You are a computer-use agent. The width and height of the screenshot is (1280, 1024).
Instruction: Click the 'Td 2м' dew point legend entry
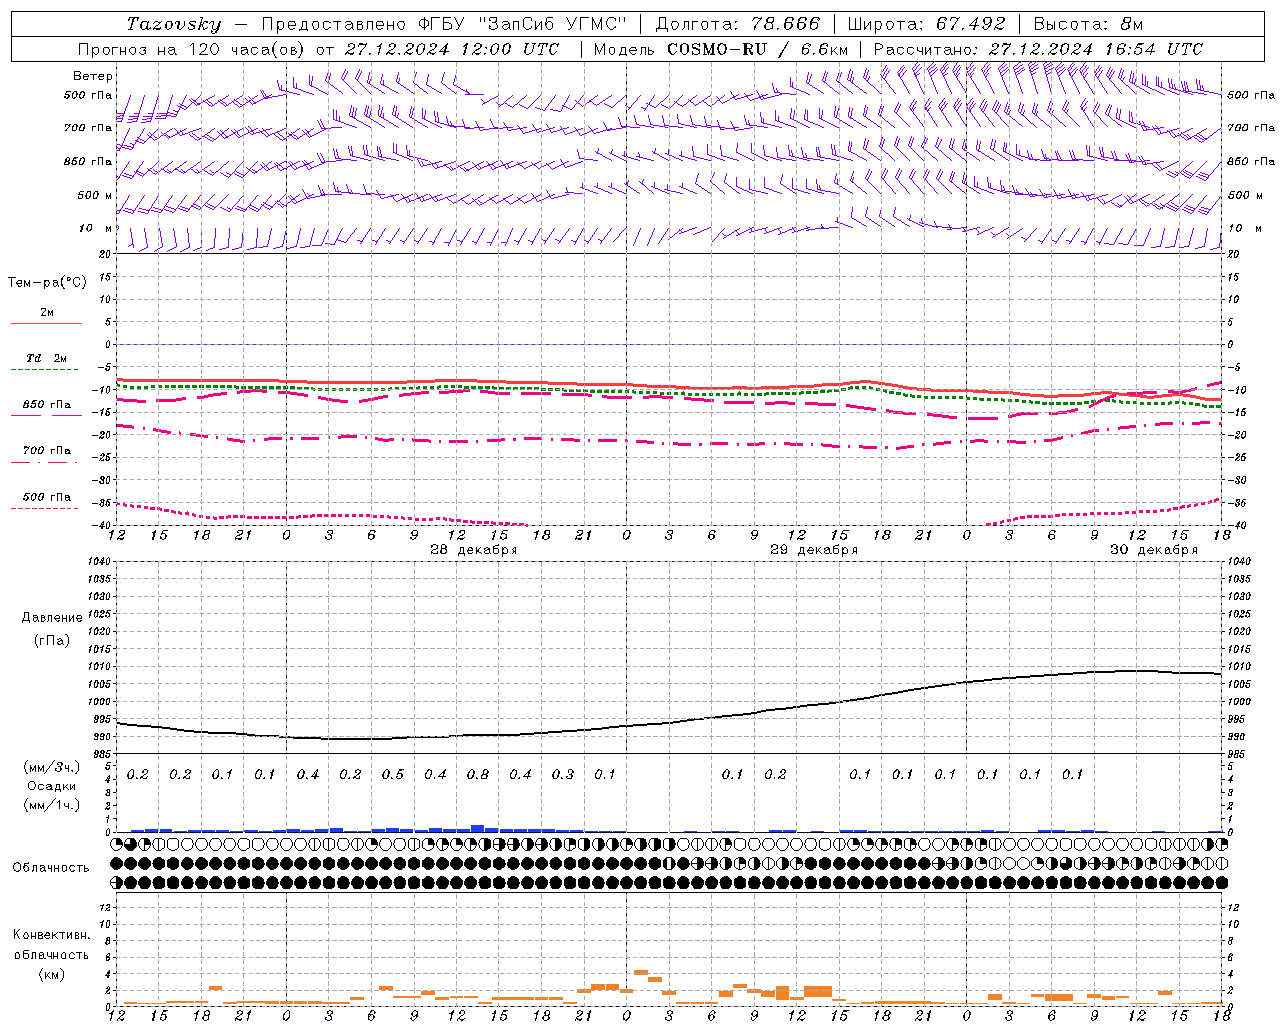click(46, 358)
